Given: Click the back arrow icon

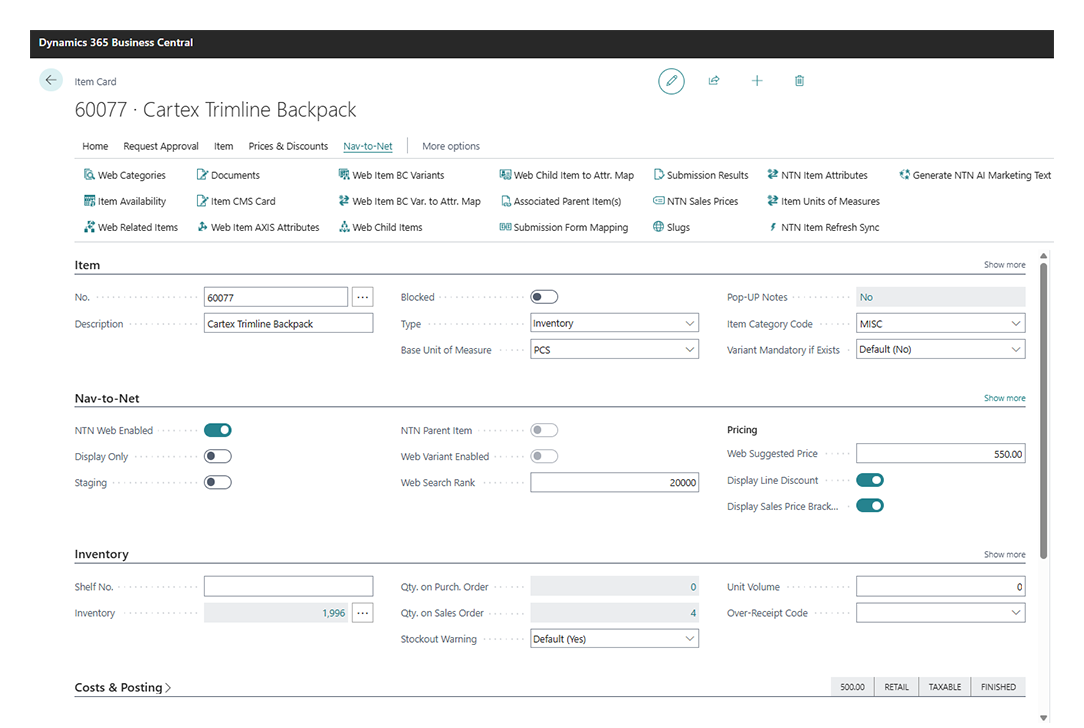Looking at the screenshot, I should click(51, 80).
